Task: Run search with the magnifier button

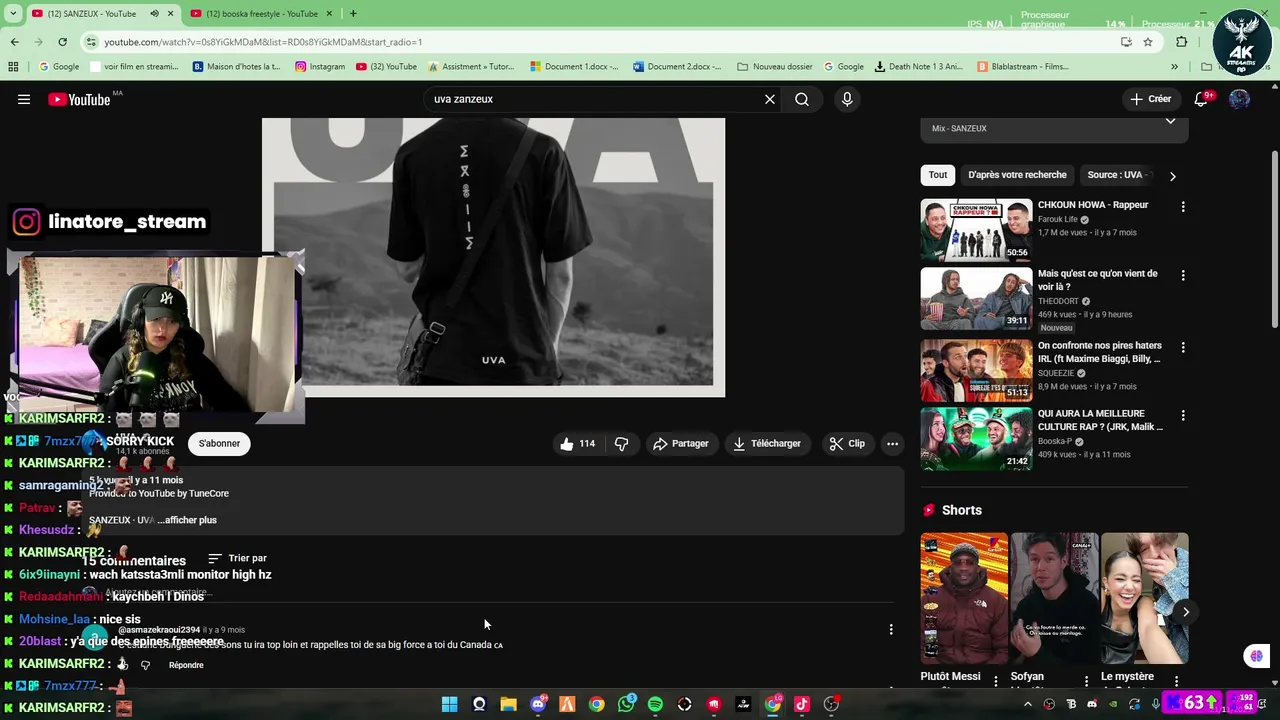Action: (802, 99)
